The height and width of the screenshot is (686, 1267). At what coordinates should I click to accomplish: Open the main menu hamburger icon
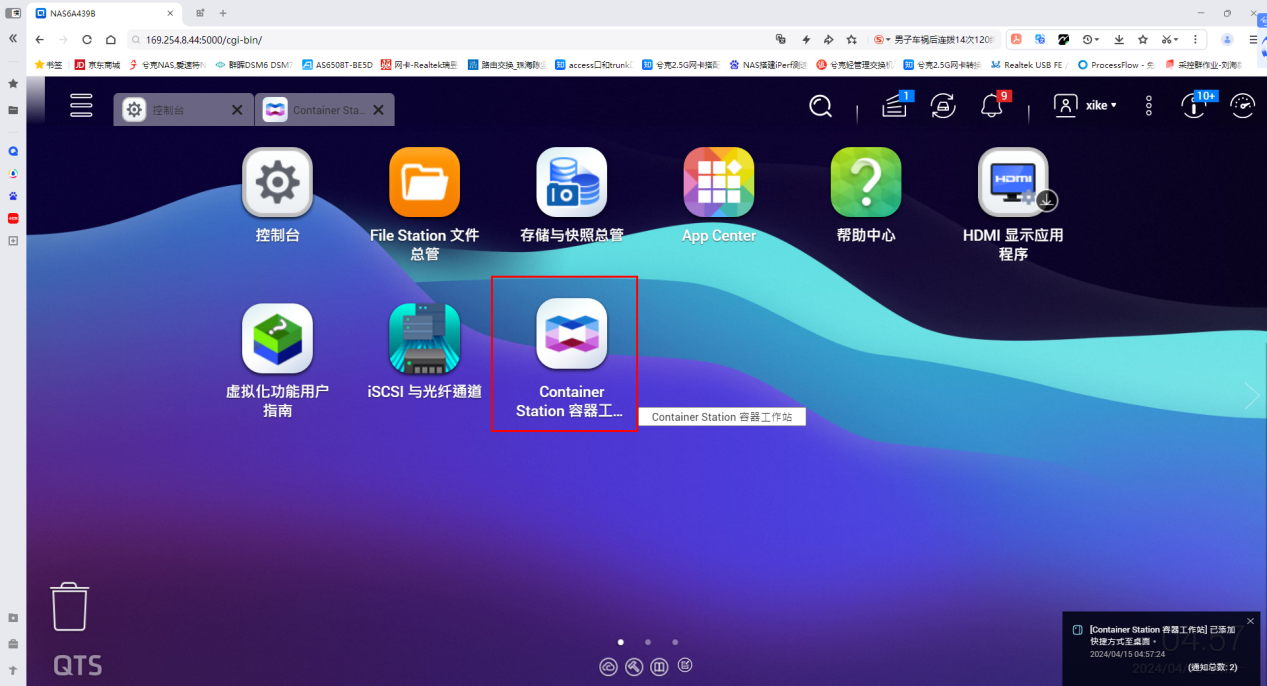[80, 105]
